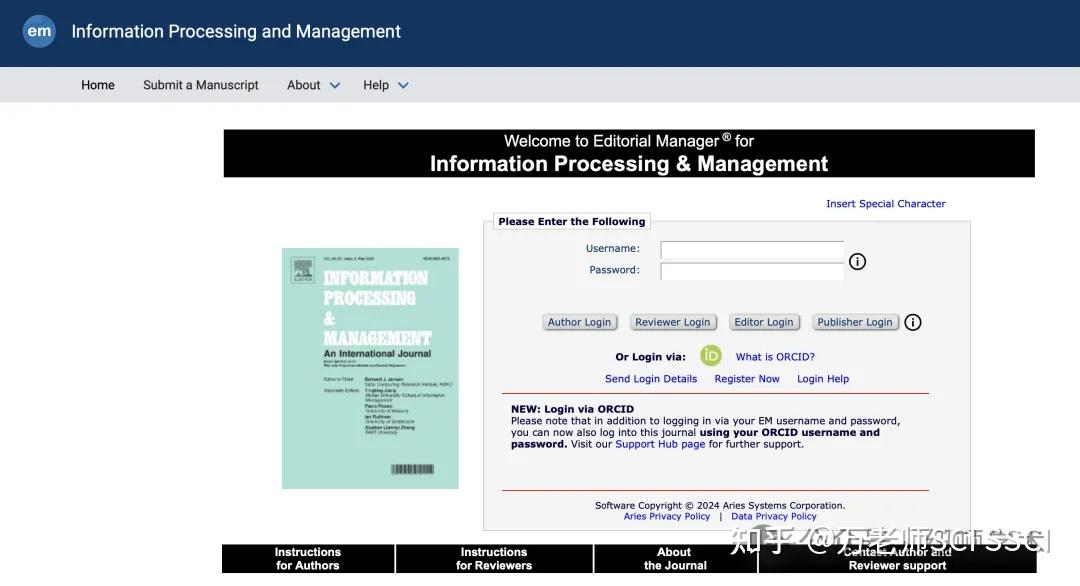Open the Register Now link
Image resolution: width=1080 pixels, height=586 pixels.
(x=746, y=378)
